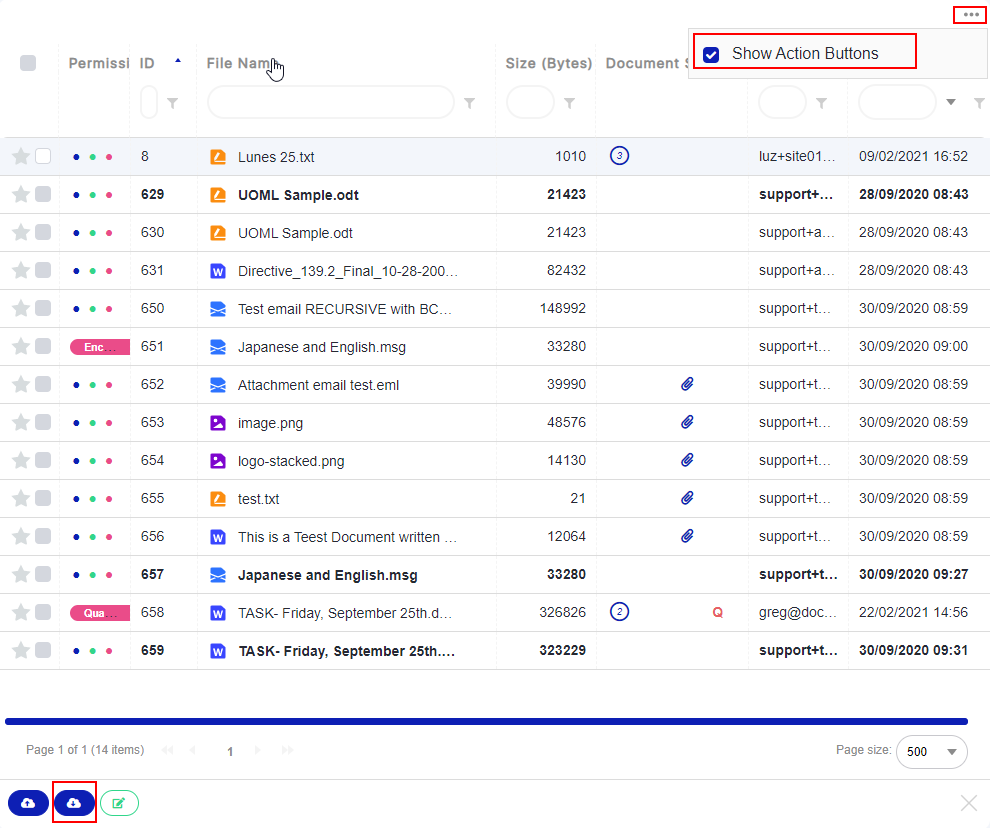Click the Qua... permission badge
The width and height of the screenshot is (990, 828).
tap(100, 613)
